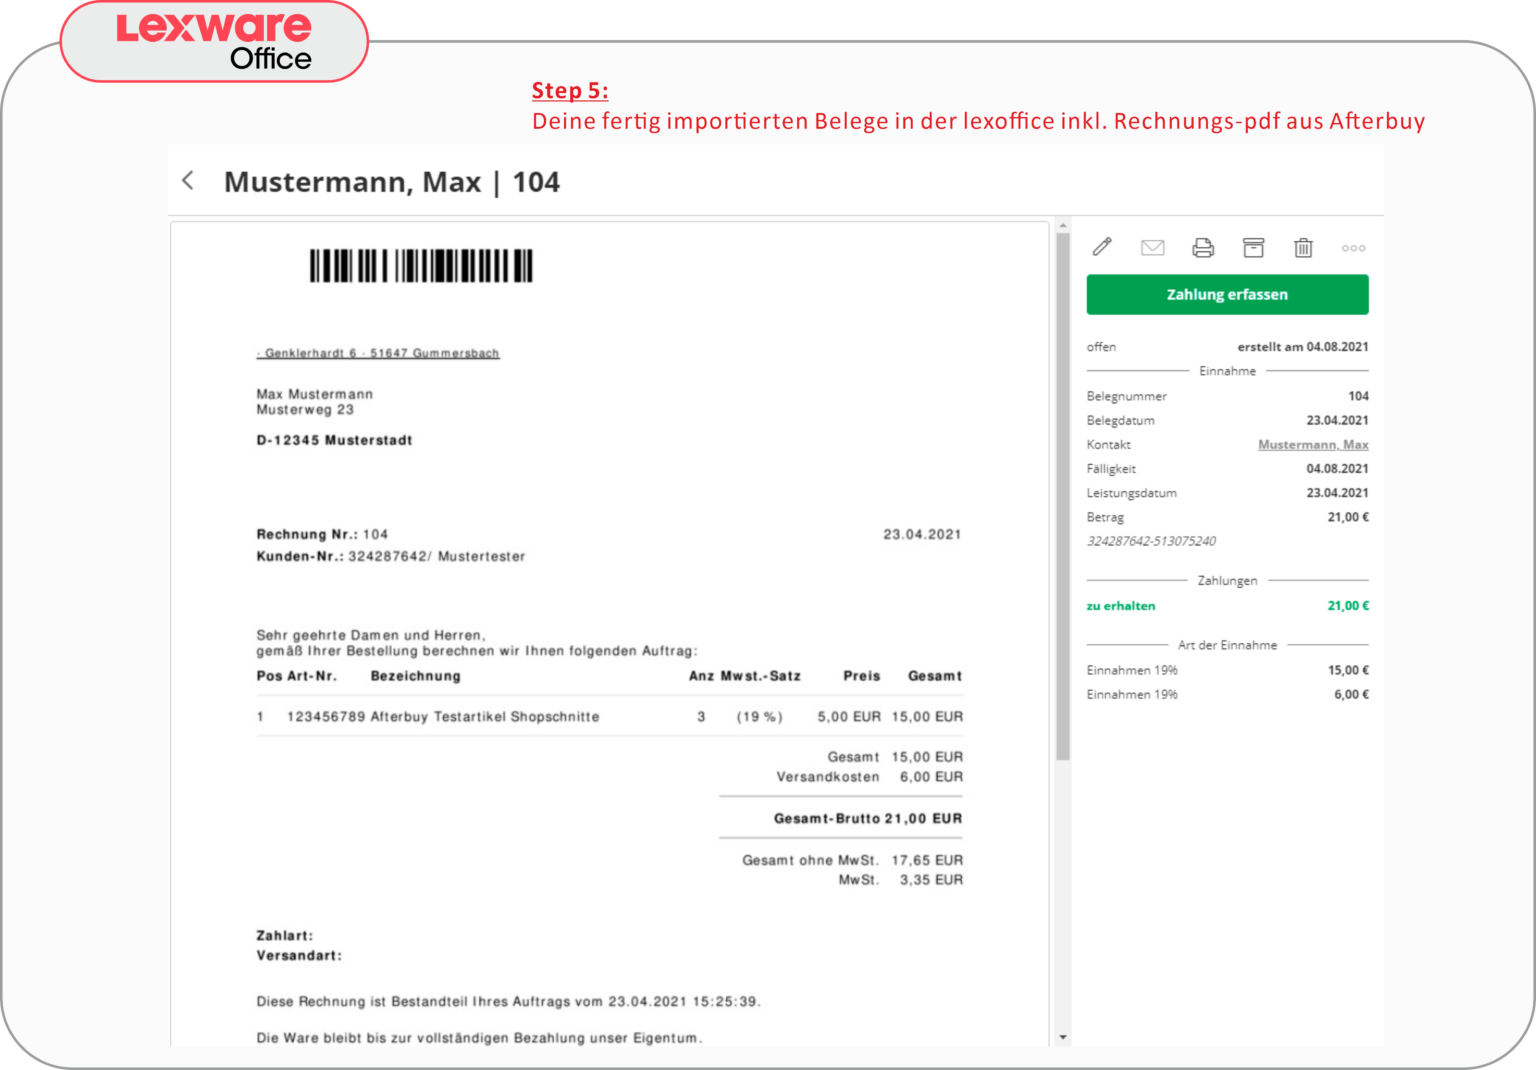
Task: Click the green zu erhalten label
Action: coord(1121,606)
